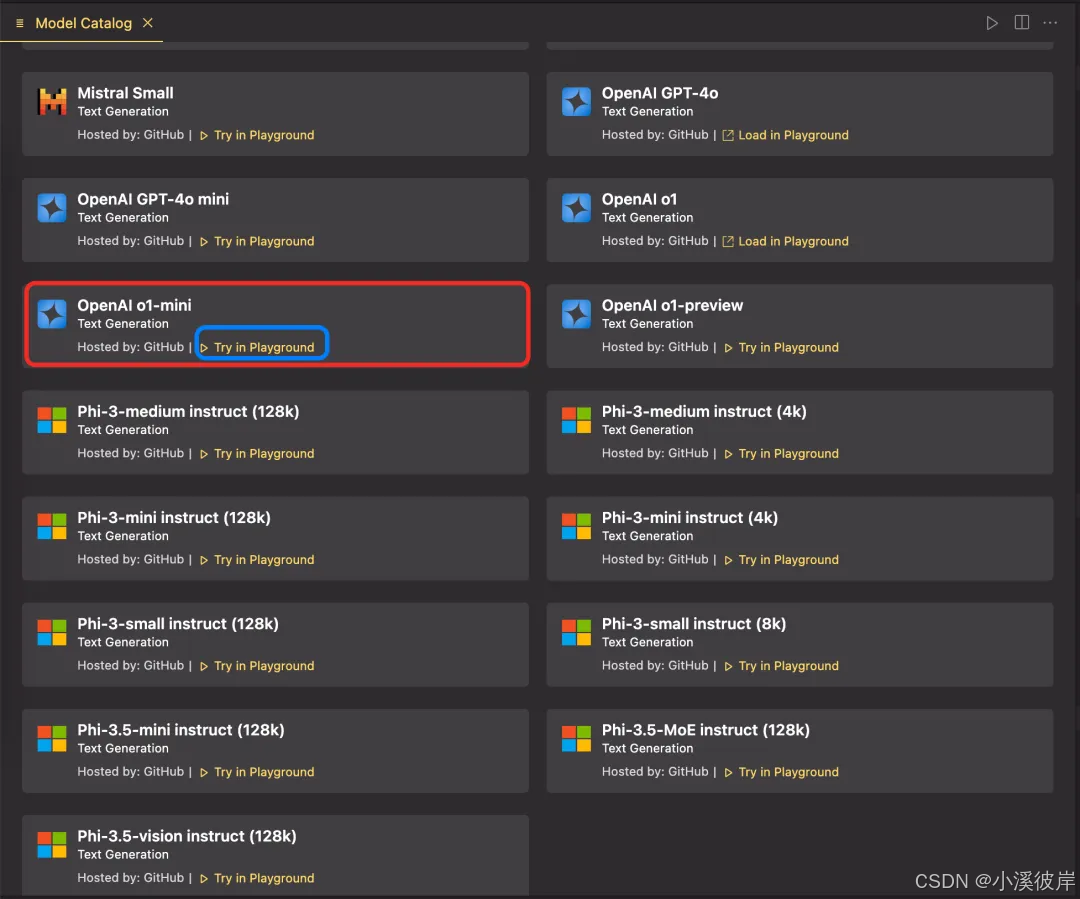1080x899 pixels.
Task: Click the OpenAI GPT-4o title text
Action: [660, 93]
